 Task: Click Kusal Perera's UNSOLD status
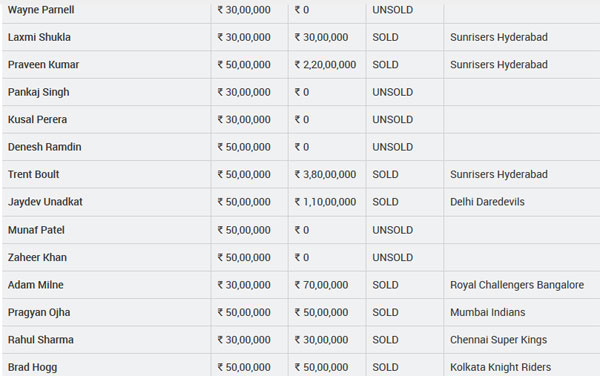pos(393,120)
